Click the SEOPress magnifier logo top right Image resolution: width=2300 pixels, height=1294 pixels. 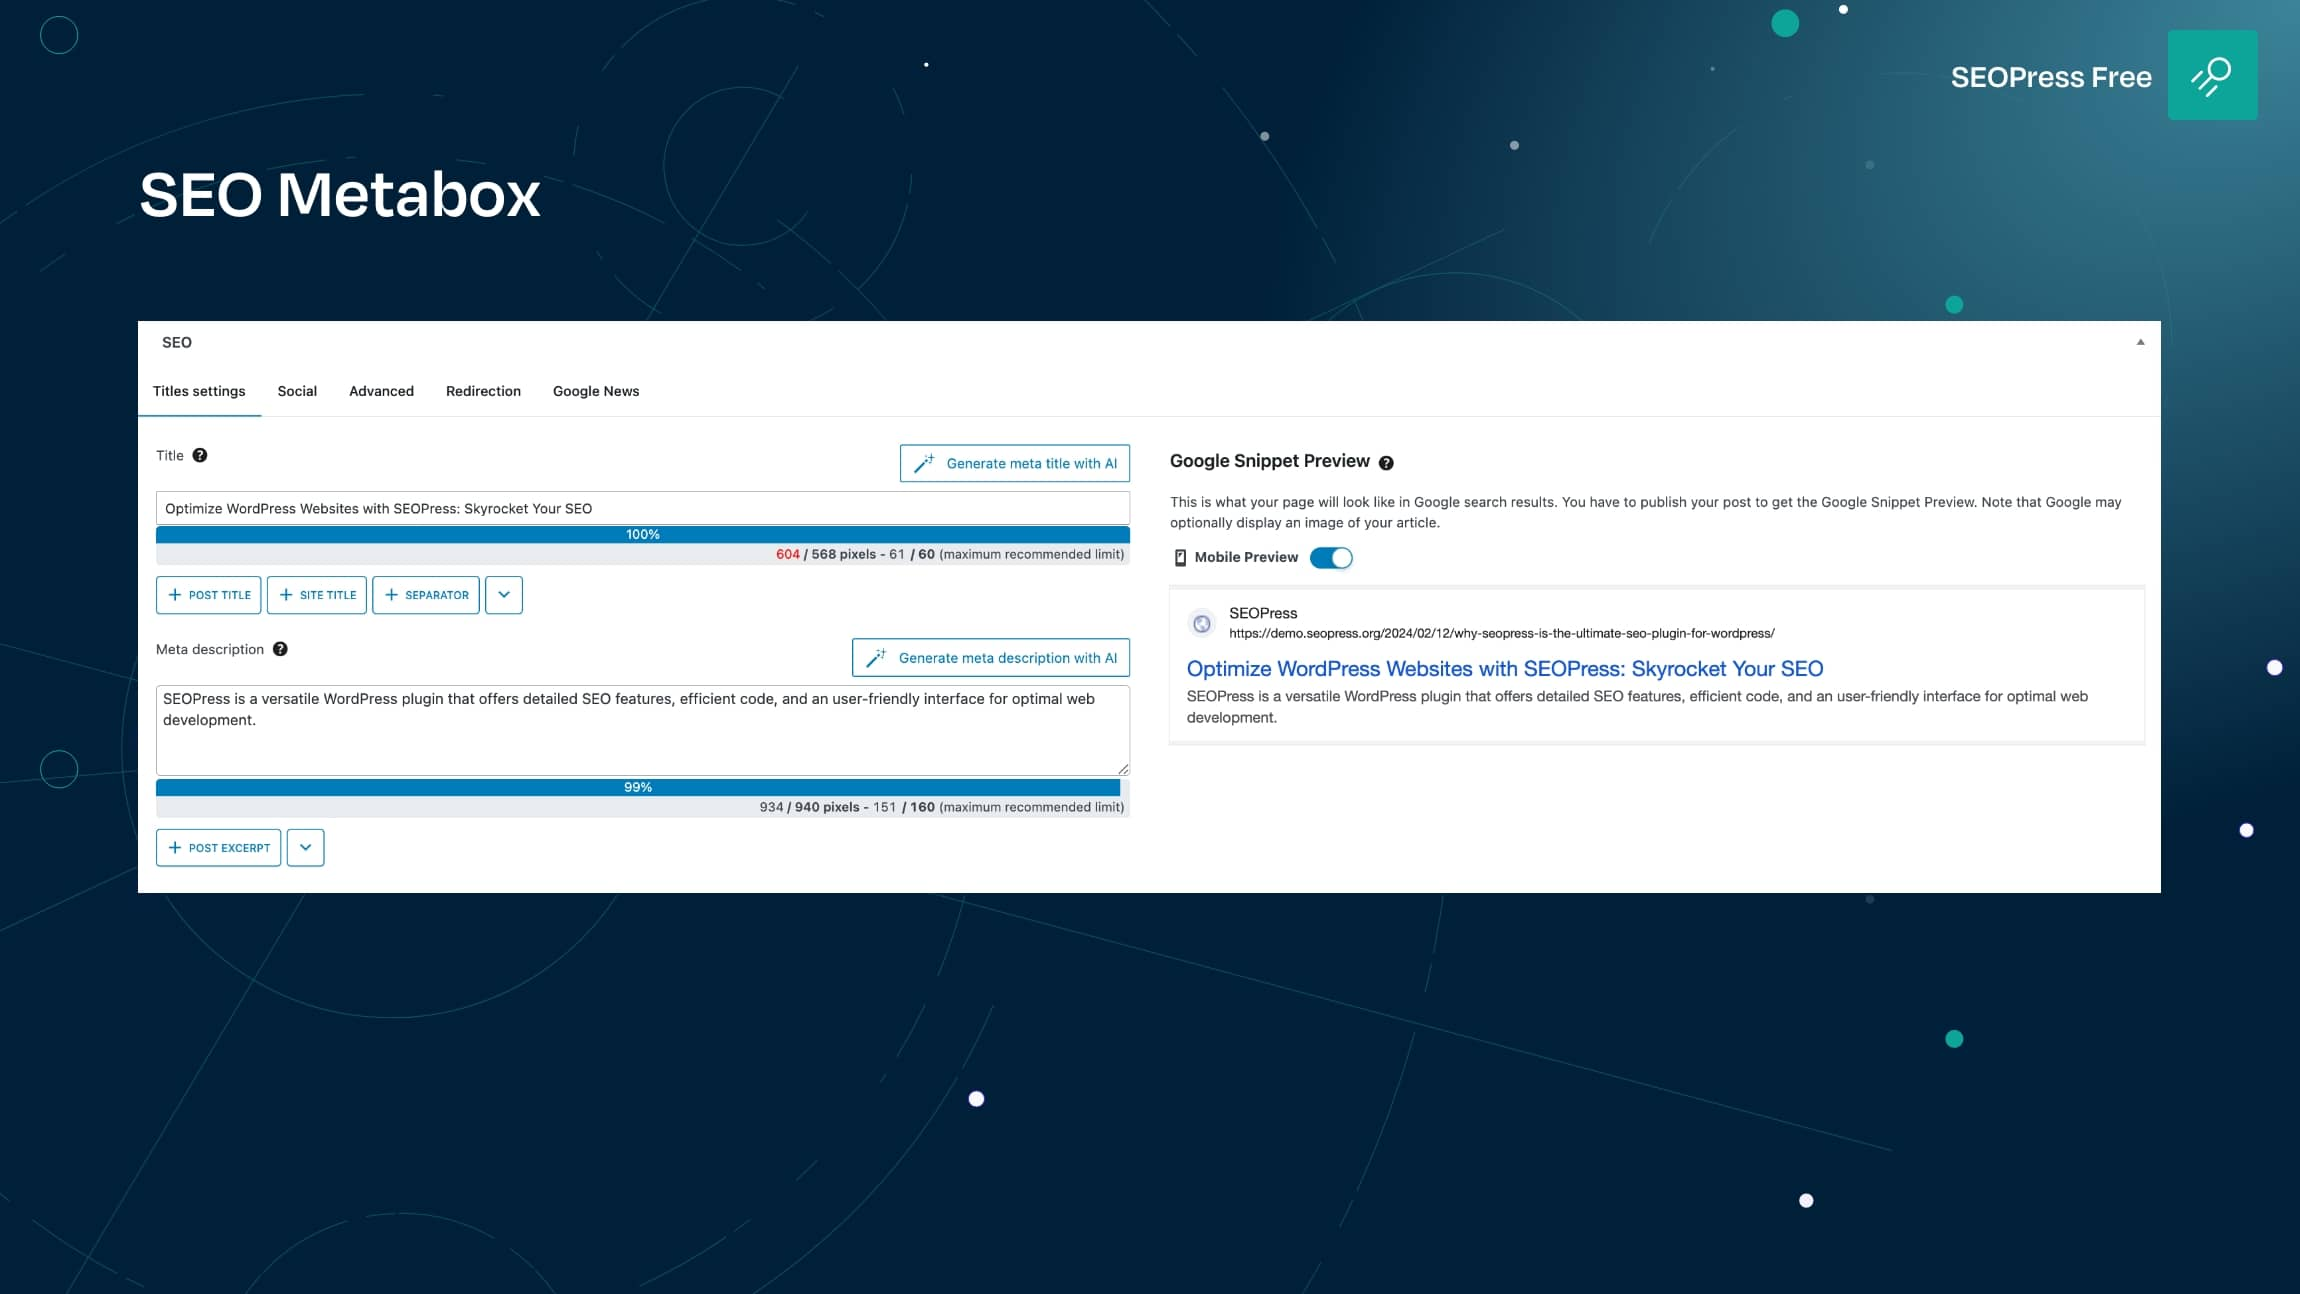tap(2212, 76)
